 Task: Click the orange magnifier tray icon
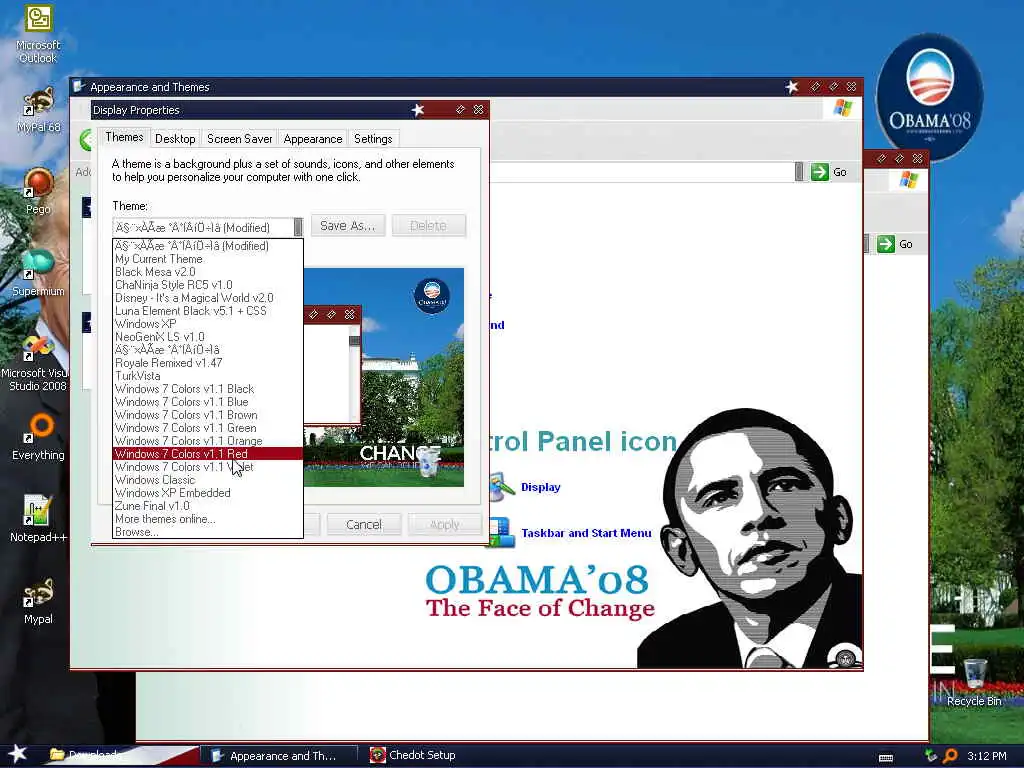click(950, 756)
